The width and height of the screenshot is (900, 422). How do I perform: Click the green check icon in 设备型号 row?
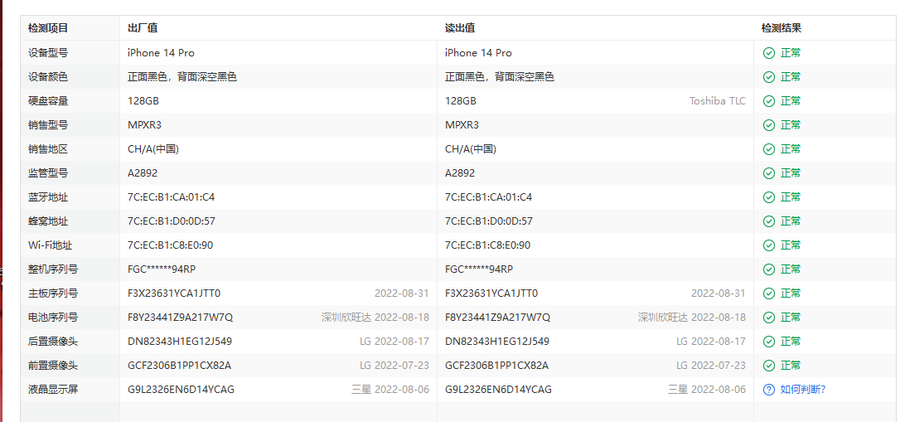(769, 53)
